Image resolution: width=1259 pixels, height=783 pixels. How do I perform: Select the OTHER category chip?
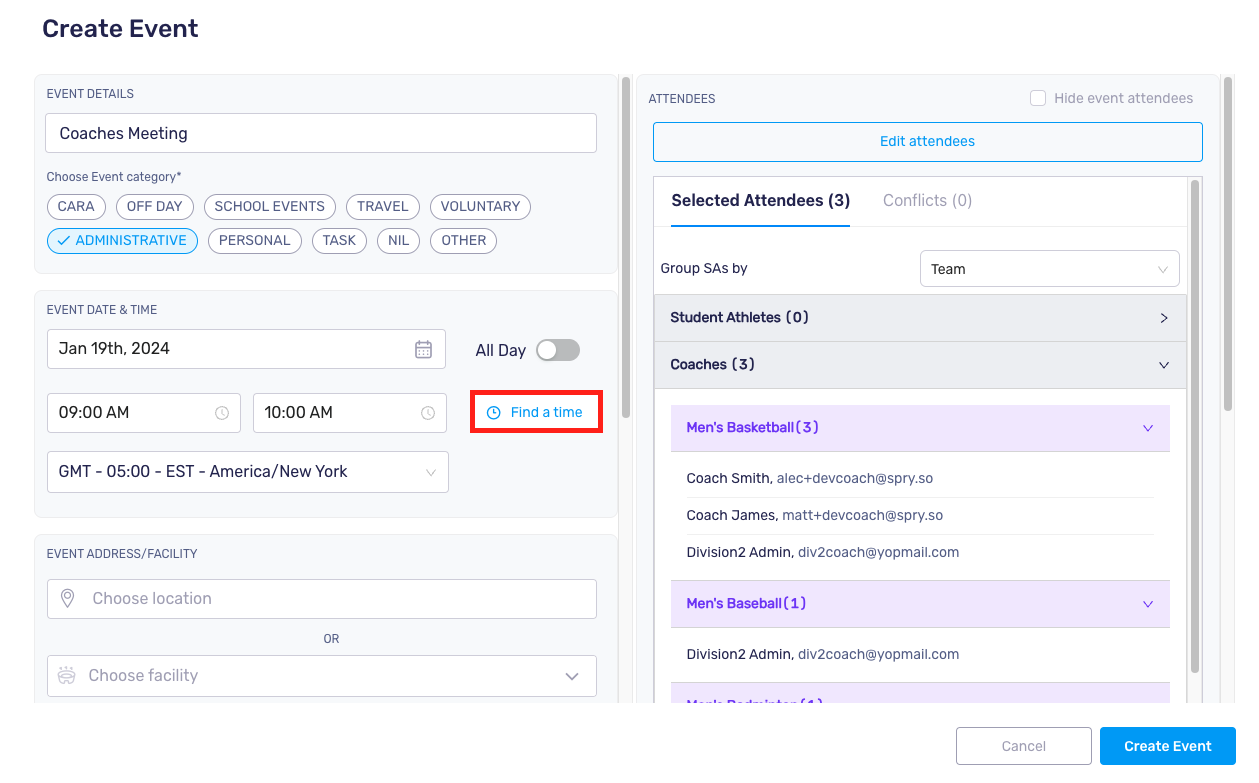(464, 240)
